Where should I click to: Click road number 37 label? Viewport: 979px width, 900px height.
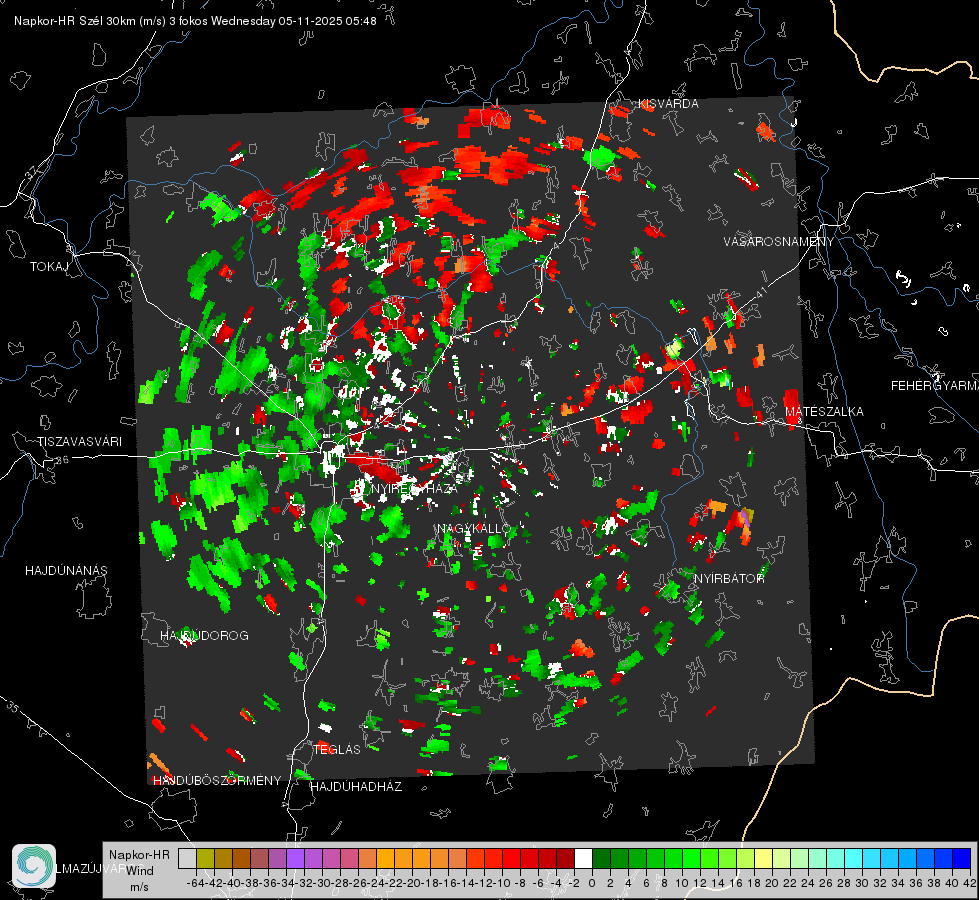[x=32, y=171]
